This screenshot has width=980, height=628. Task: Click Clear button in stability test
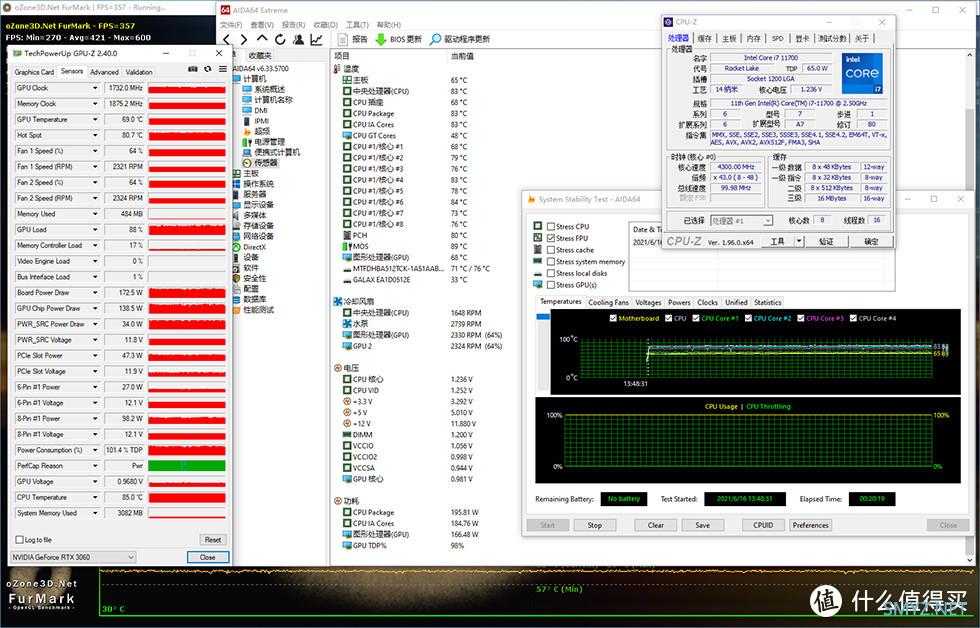656,526
